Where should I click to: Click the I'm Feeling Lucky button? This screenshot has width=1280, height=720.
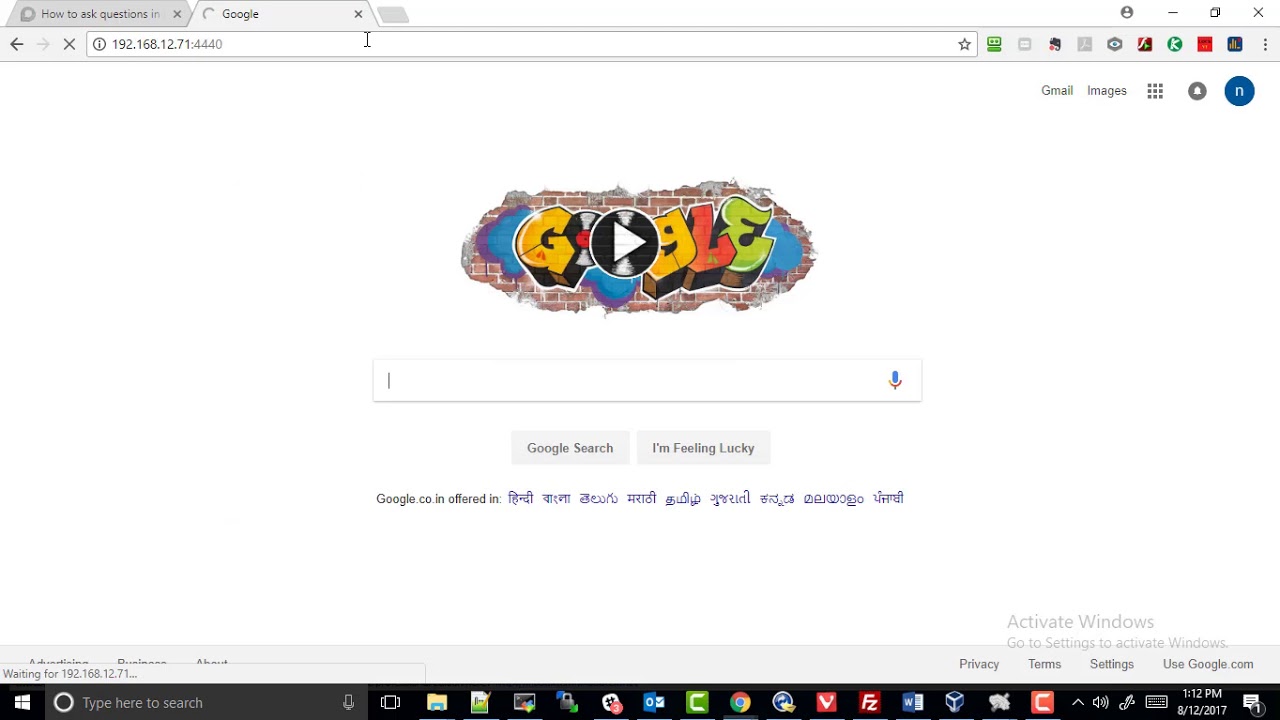tap(703, 448)
